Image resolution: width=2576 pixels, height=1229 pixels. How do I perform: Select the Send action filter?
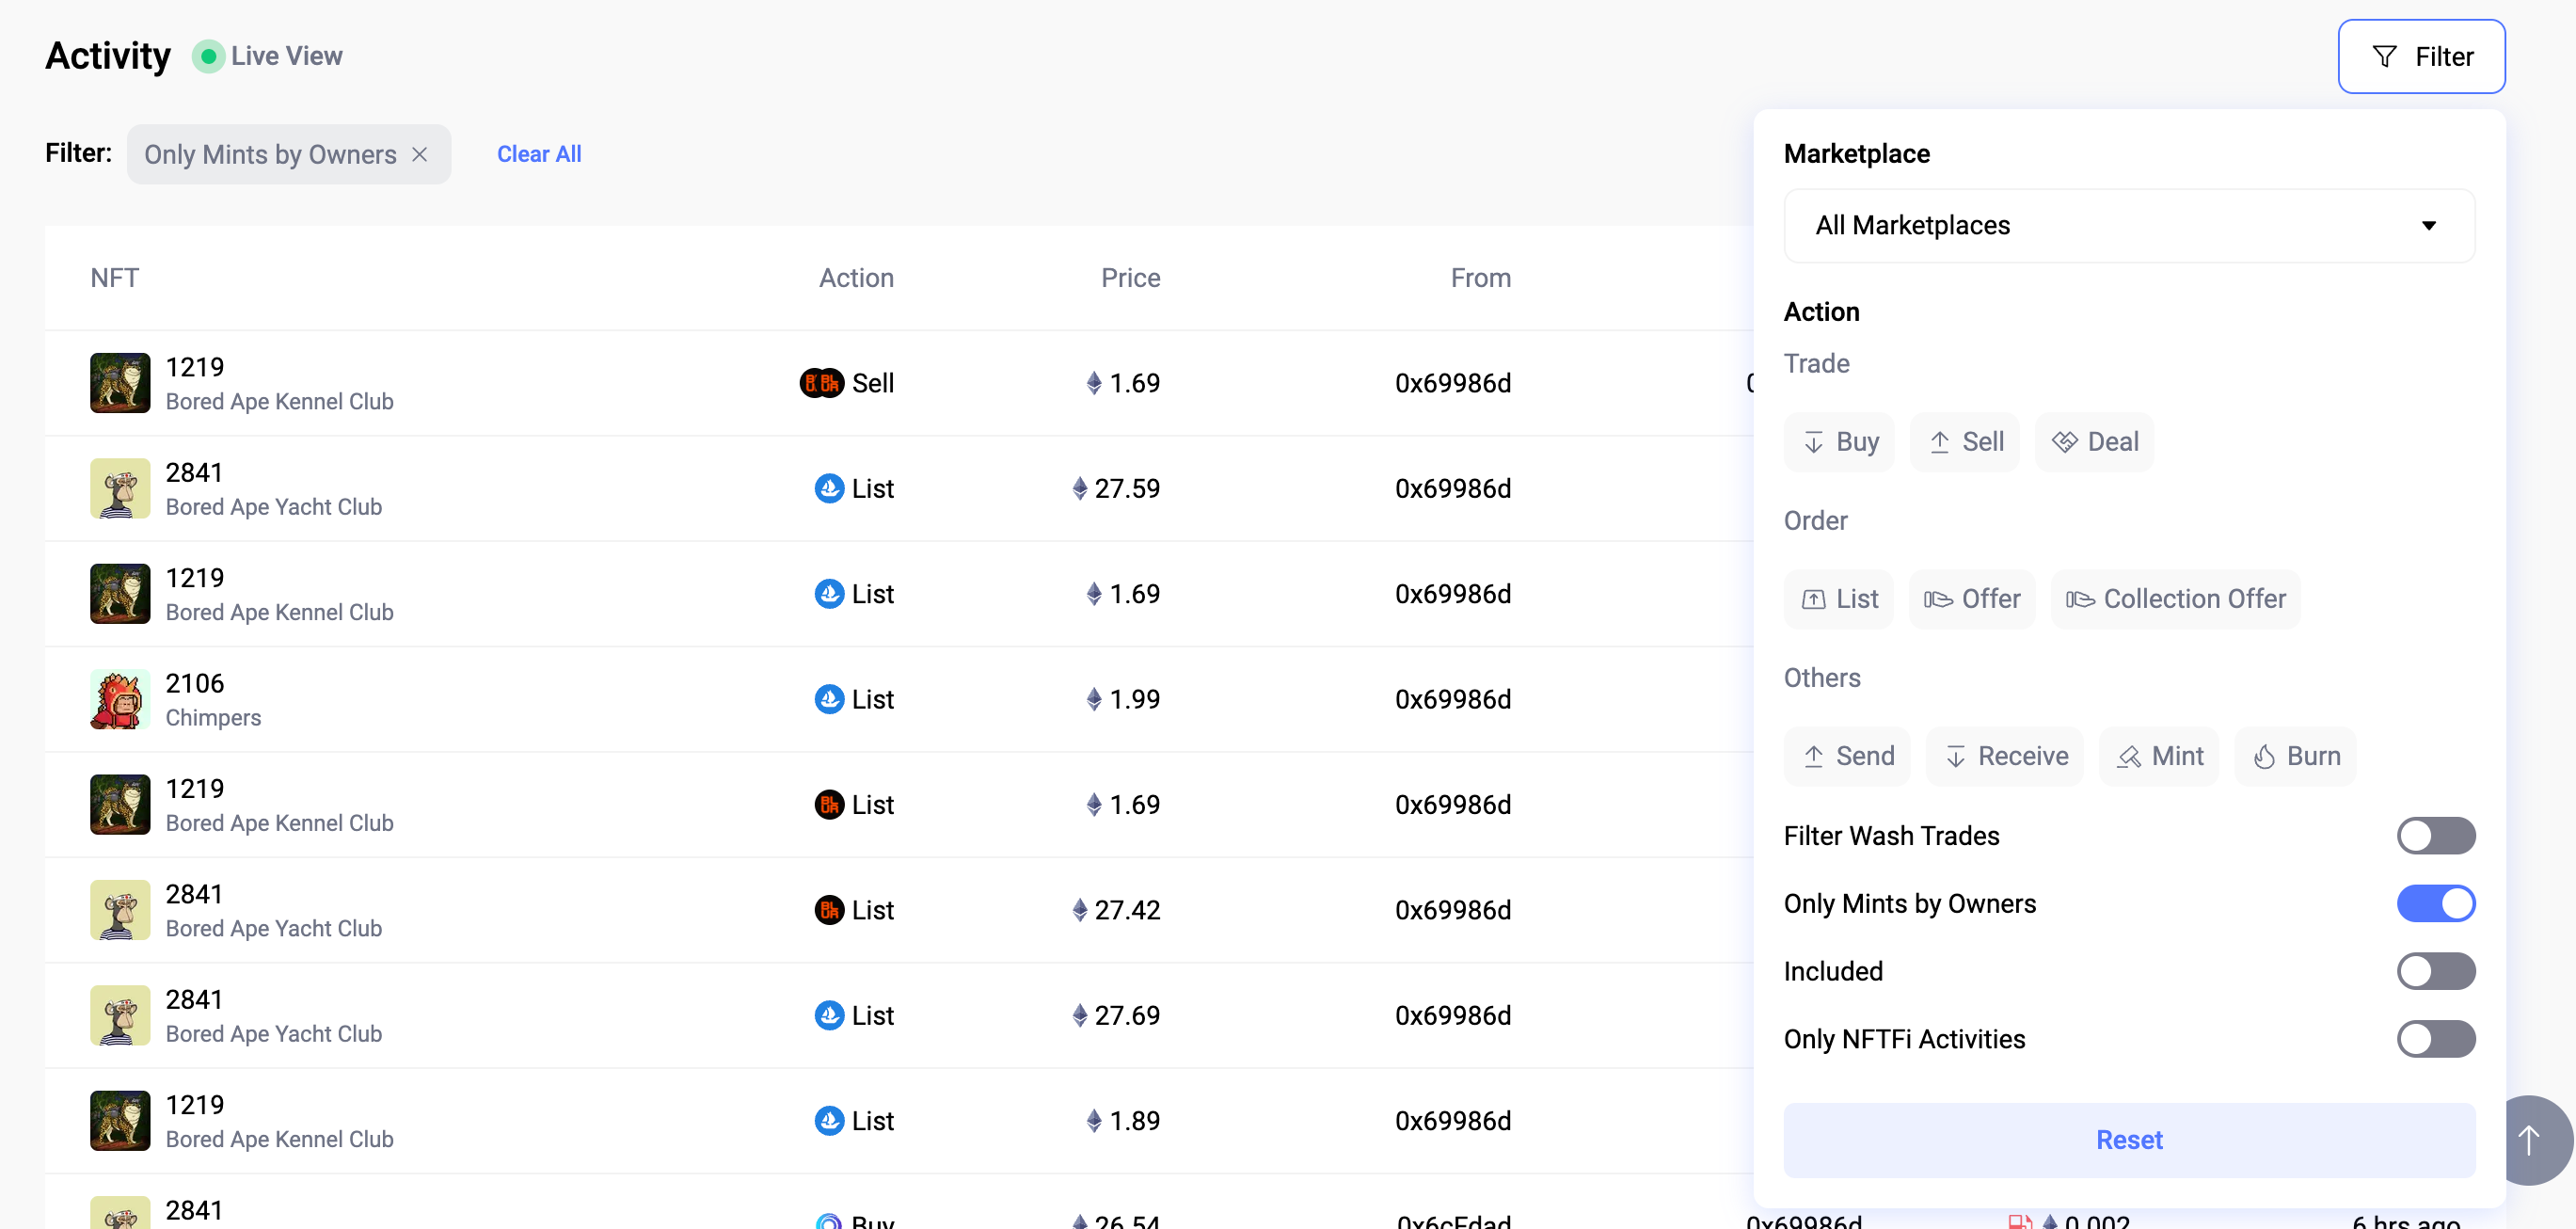[1846, 755]
